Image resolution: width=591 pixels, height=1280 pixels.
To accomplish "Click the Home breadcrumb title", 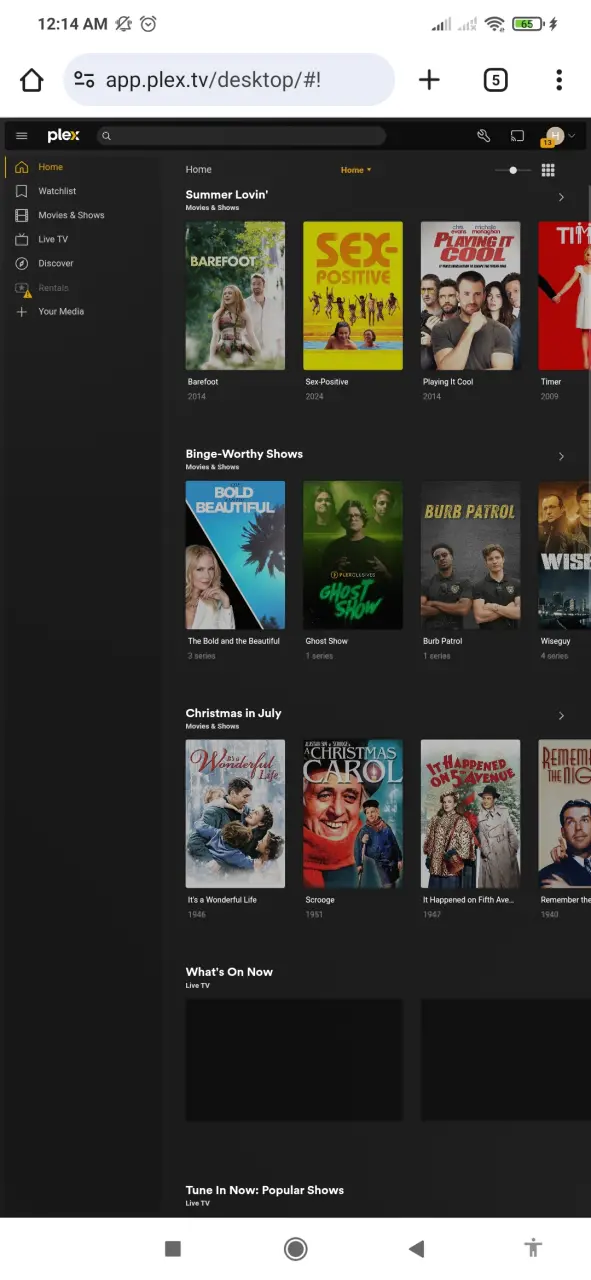I will click(199, 170).
